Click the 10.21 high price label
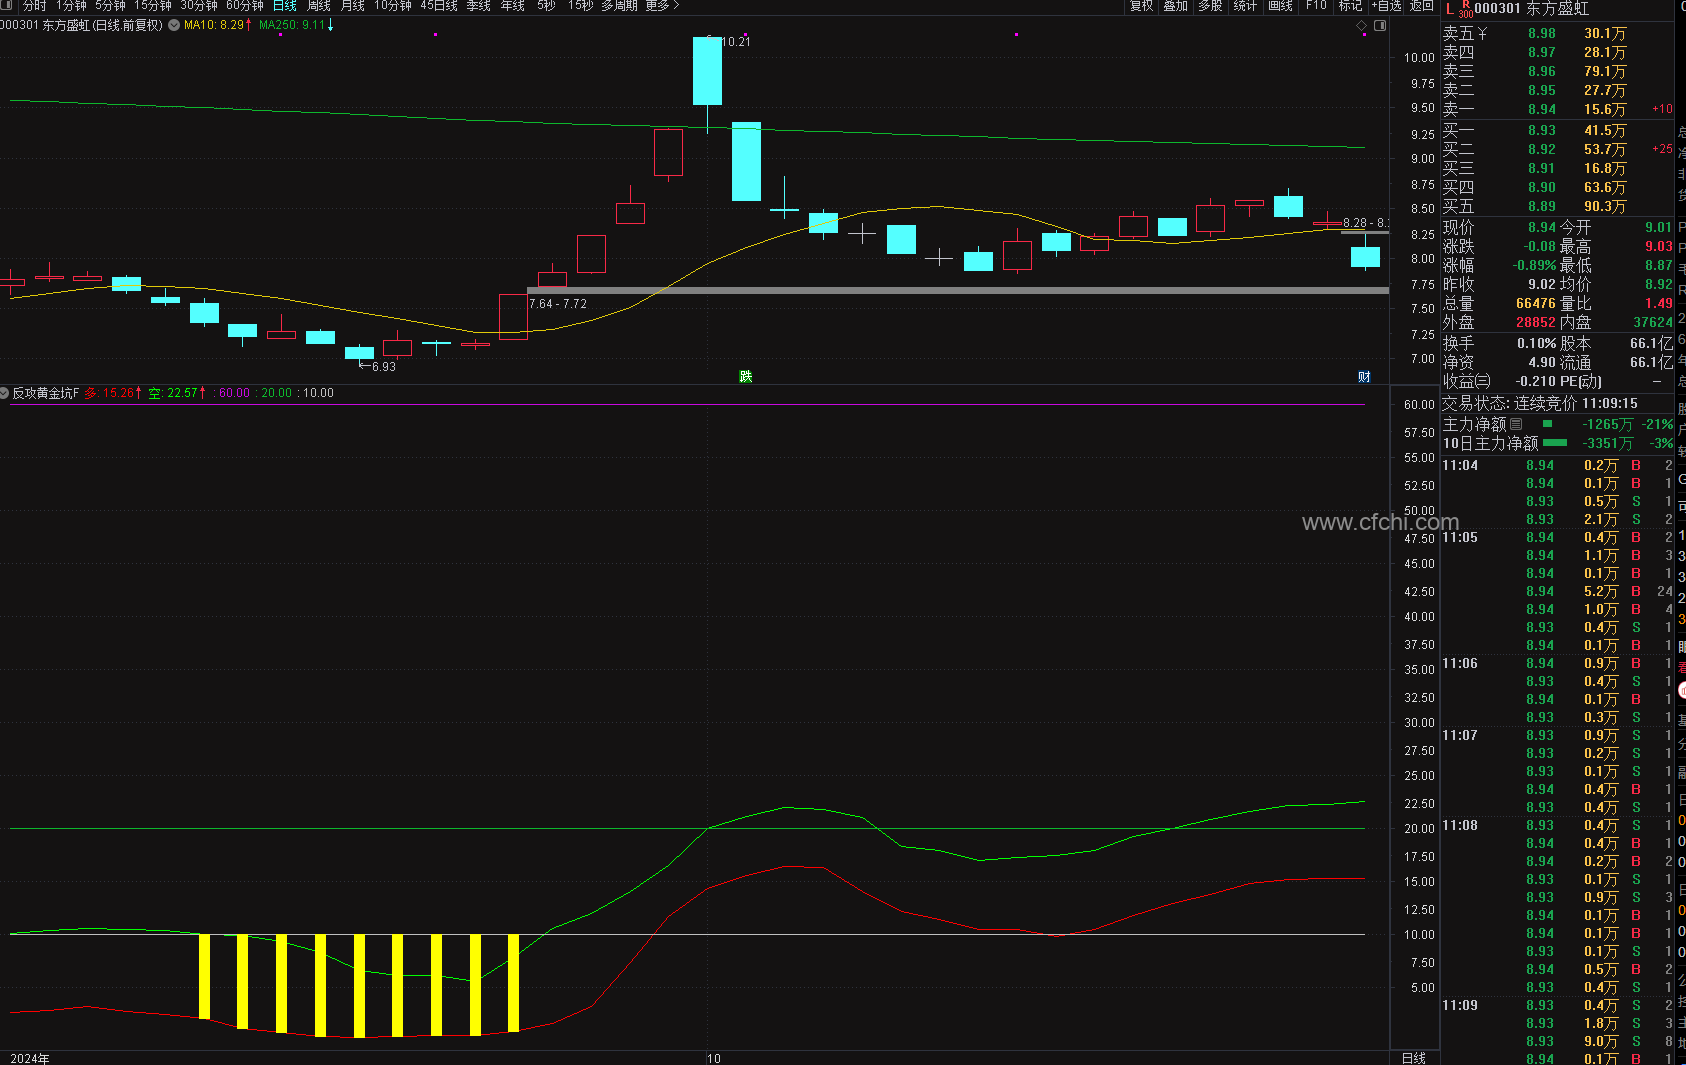This screenshot has height=1065, width=1686. 735,42
